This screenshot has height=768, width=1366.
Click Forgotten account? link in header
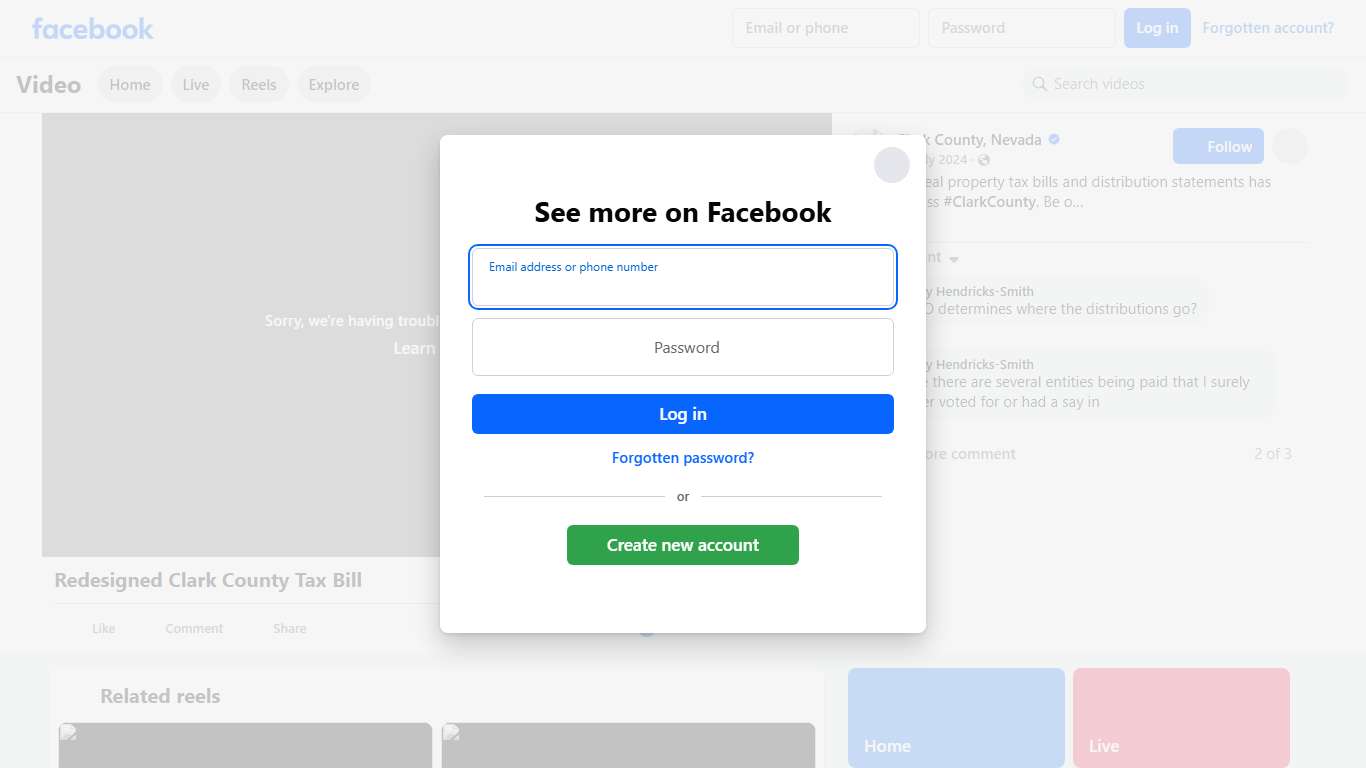click(x=1268, y=28)
